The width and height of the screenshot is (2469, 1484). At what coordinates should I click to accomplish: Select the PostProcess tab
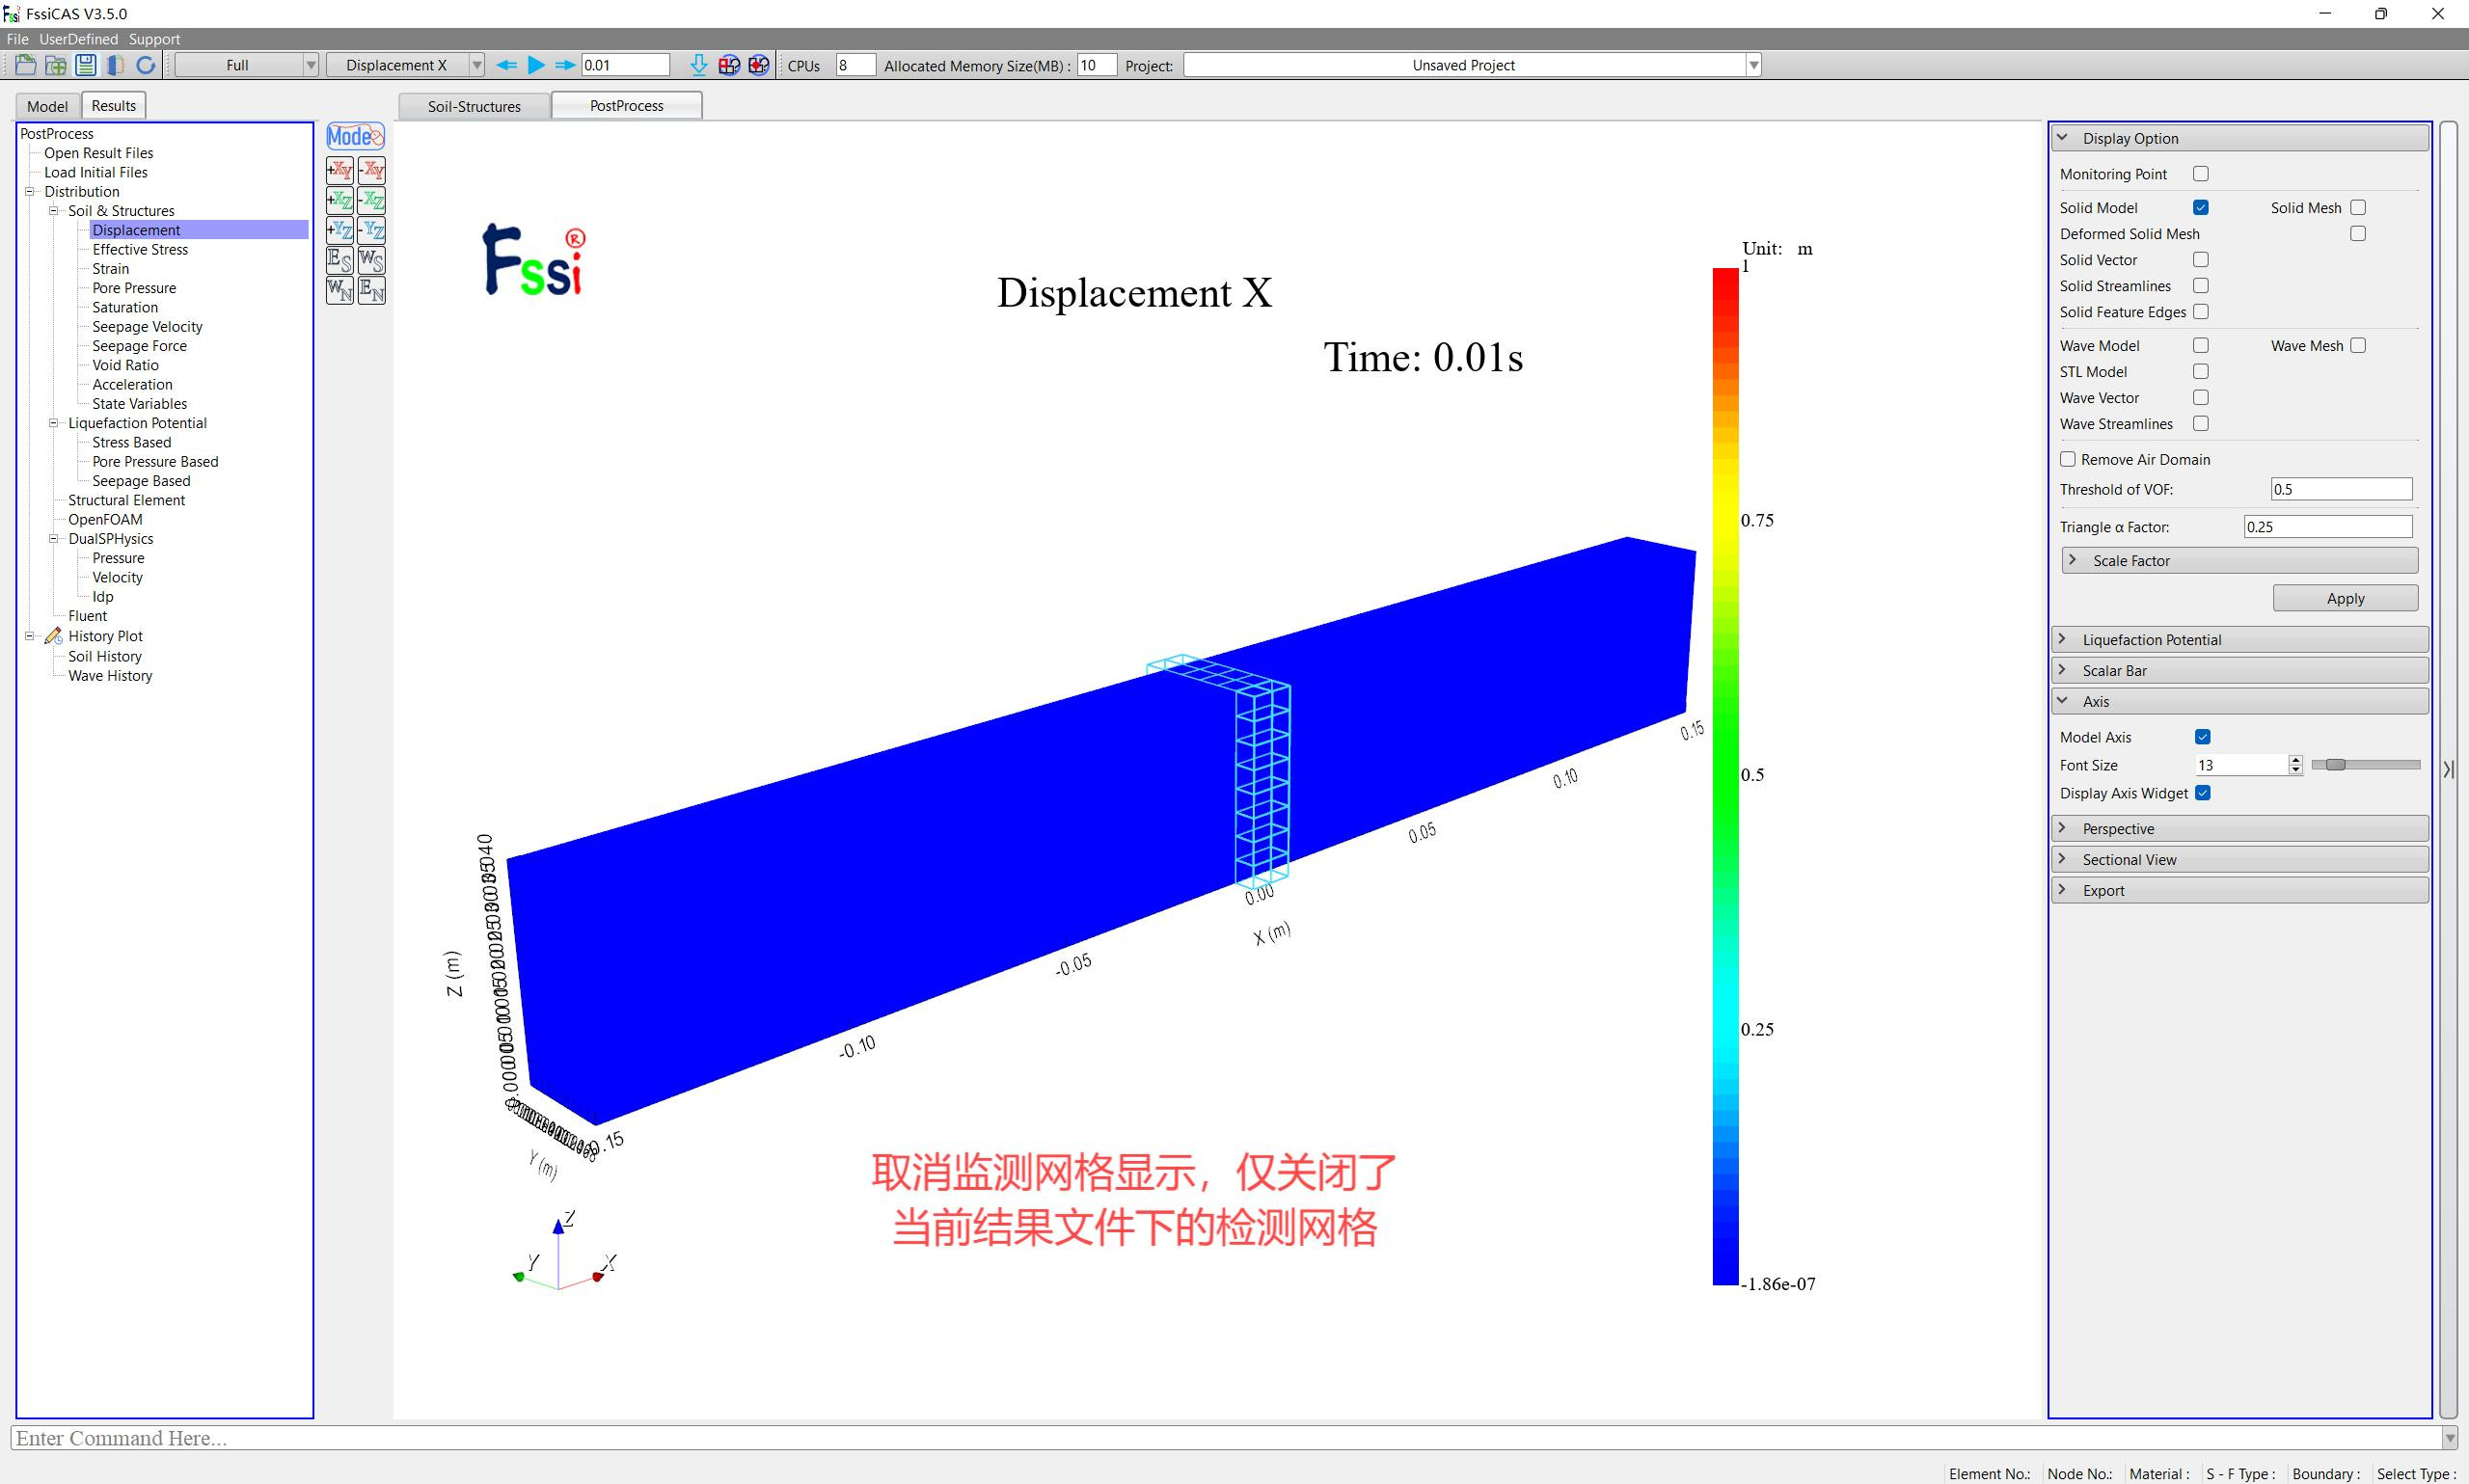pyautogui.click(x=626, y=105)
